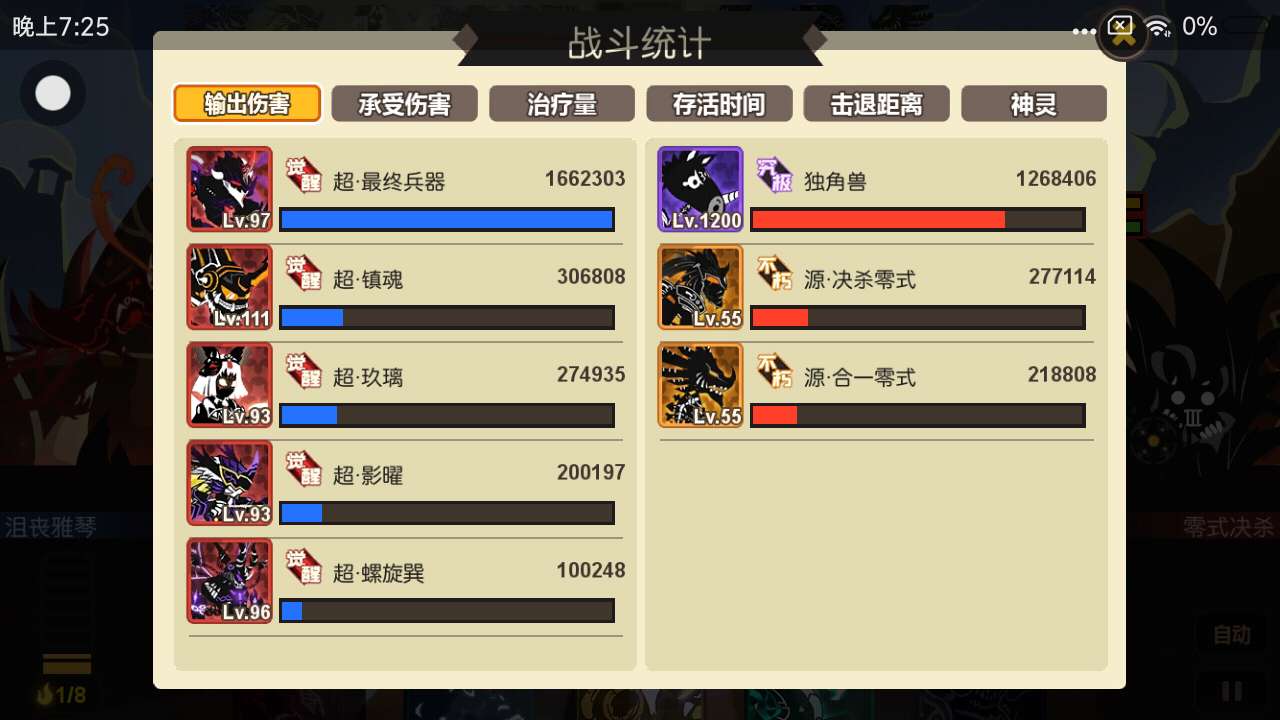Viewport: 1280px width, 720px height.
Task: Choose the 超·影曜 unit icon
Action: tap(229, 483)
